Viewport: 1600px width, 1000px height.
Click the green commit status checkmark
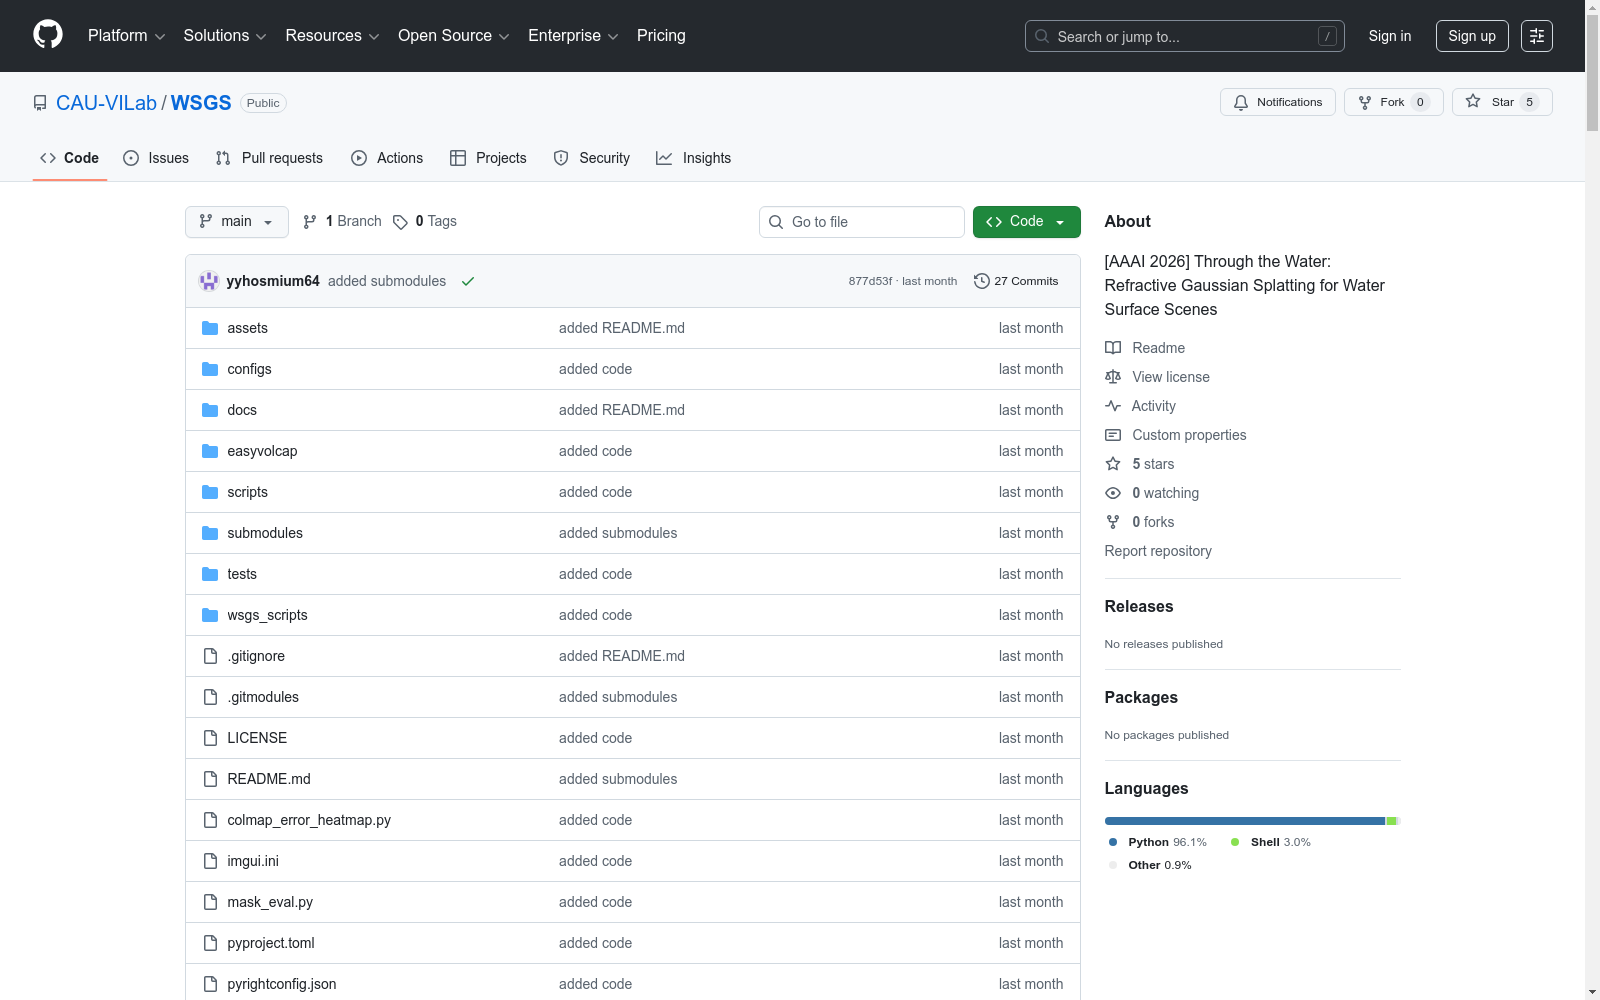coord(468,281)
